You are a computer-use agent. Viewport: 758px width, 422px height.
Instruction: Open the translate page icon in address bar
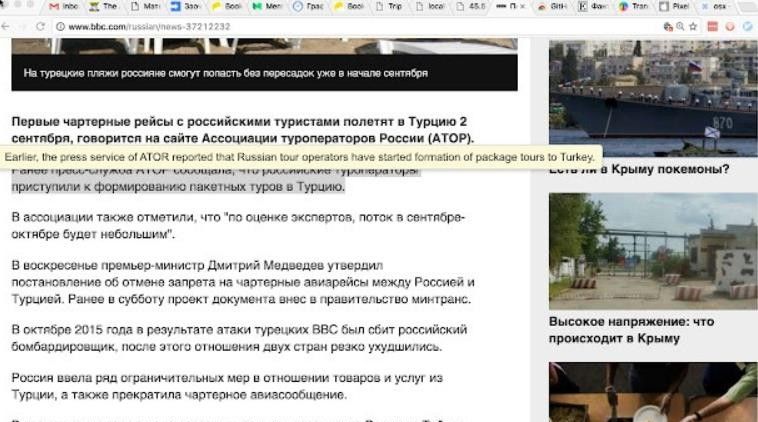(668, 27)
